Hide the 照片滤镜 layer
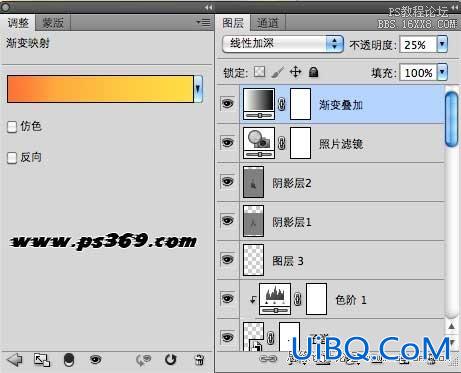Screen dimensions: 461x373 [228, 143]
